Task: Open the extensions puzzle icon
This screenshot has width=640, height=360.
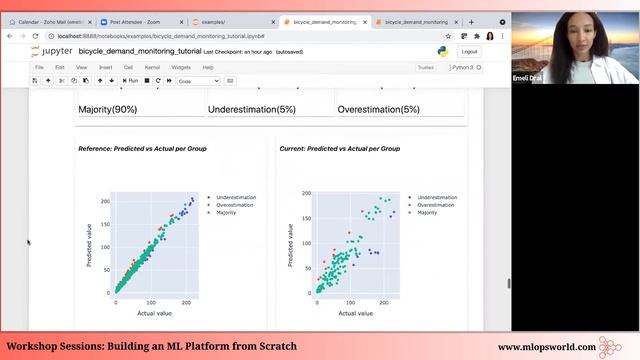Action: [x=477, y=36]
